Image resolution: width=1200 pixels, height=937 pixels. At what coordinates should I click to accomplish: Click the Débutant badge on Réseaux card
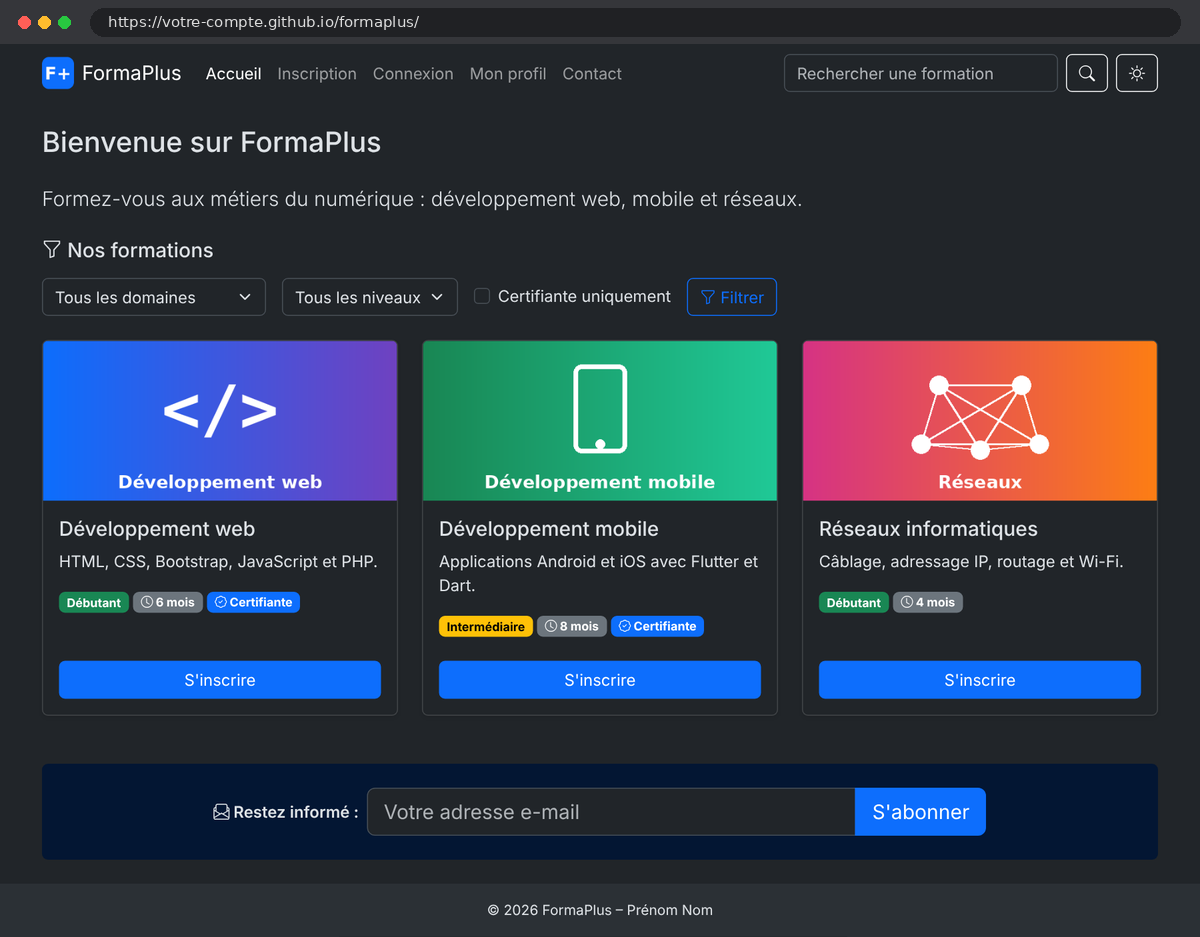click(x=854, y=602)
